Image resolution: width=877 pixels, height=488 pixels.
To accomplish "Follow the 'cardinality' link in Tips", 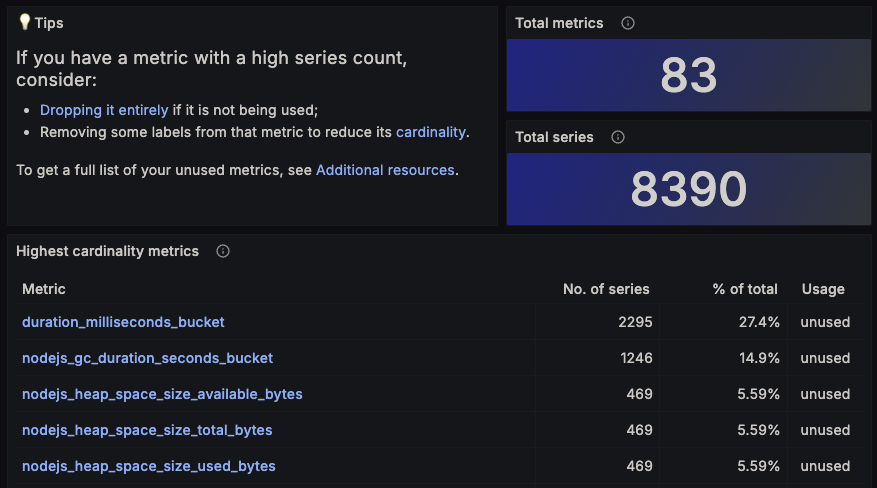I will coord(430,132).
